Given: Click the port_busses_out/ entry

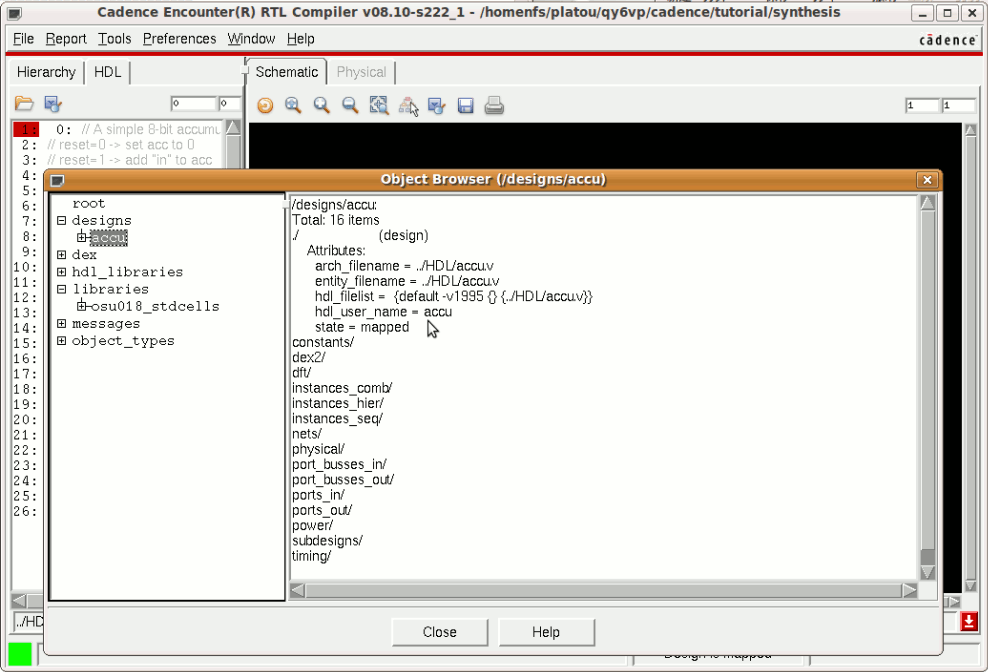Looking at the screenshot, I should 343,480.
